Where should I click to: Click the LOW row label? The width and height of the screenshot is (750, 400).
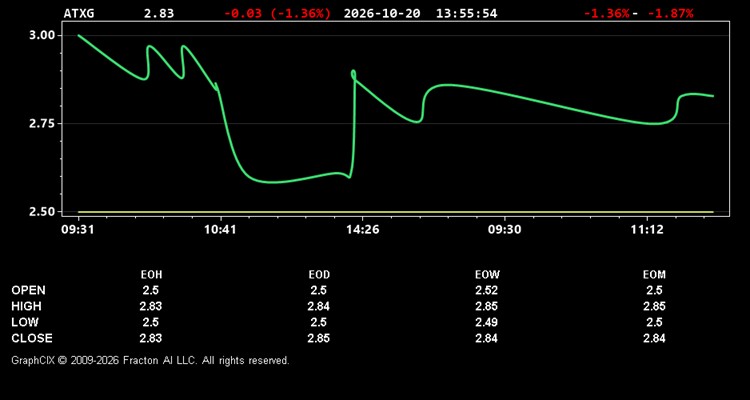25,322
